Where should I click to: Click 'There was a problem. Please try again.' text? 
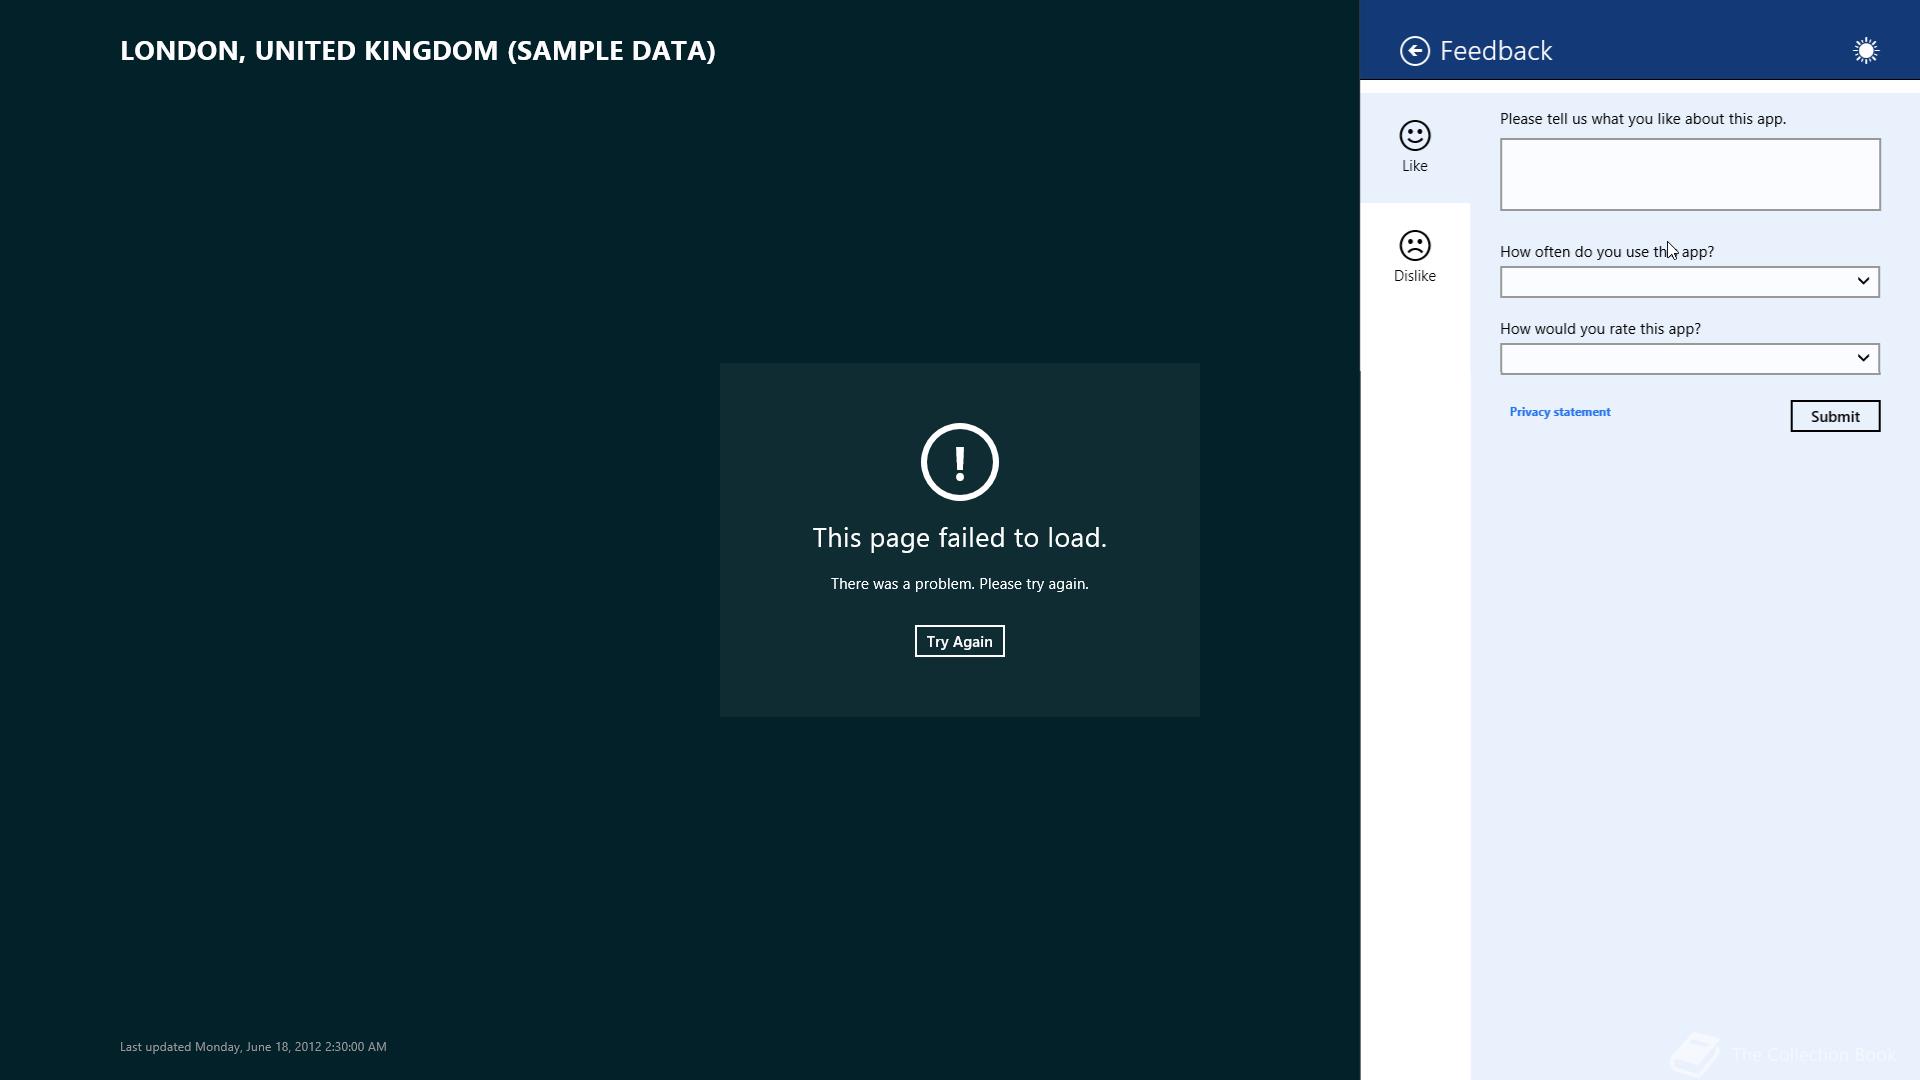[959, 584]
